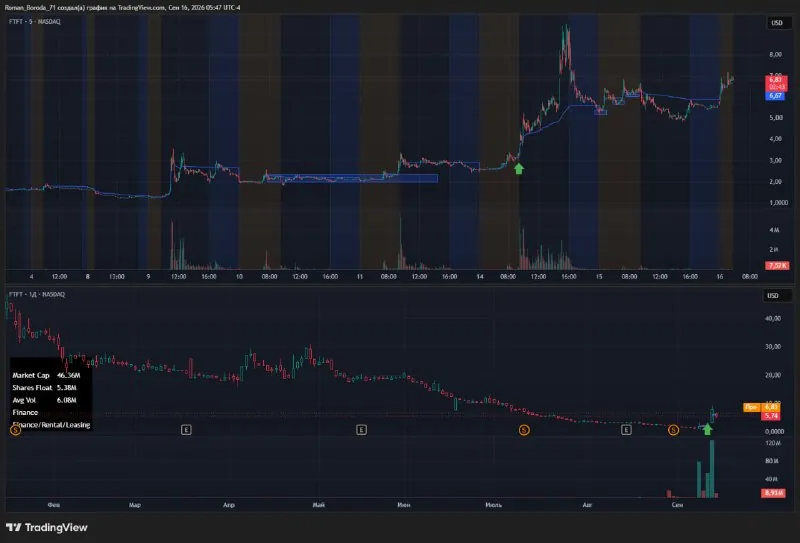Image resolution: width=800 pixels, height=543 pixels.
Task: Click the January split marker S
Action: point(15,430)
